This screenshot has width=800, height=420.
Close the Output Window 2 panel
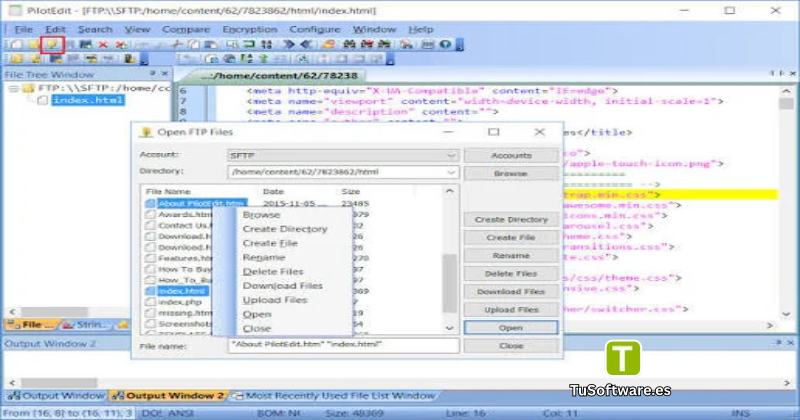click(x=790, y=343)
